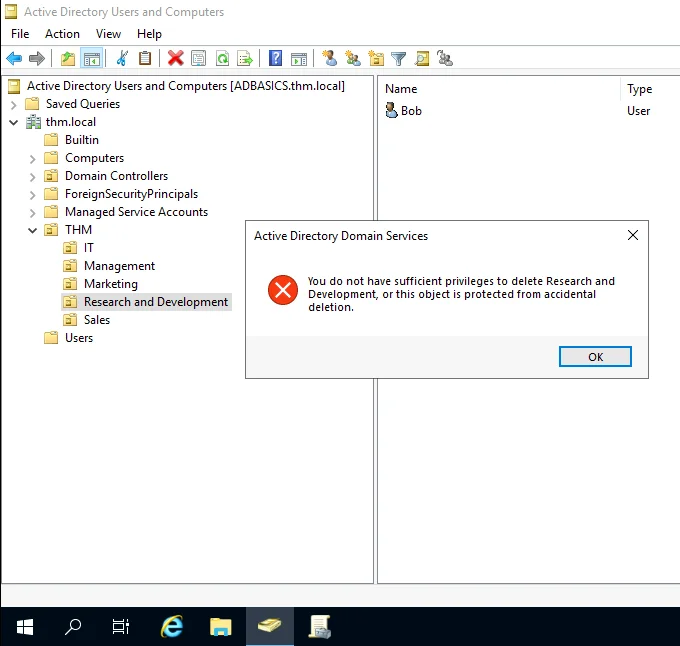Click OK in the error dialog
680x646 pixels.
click(x=595, y=356)
